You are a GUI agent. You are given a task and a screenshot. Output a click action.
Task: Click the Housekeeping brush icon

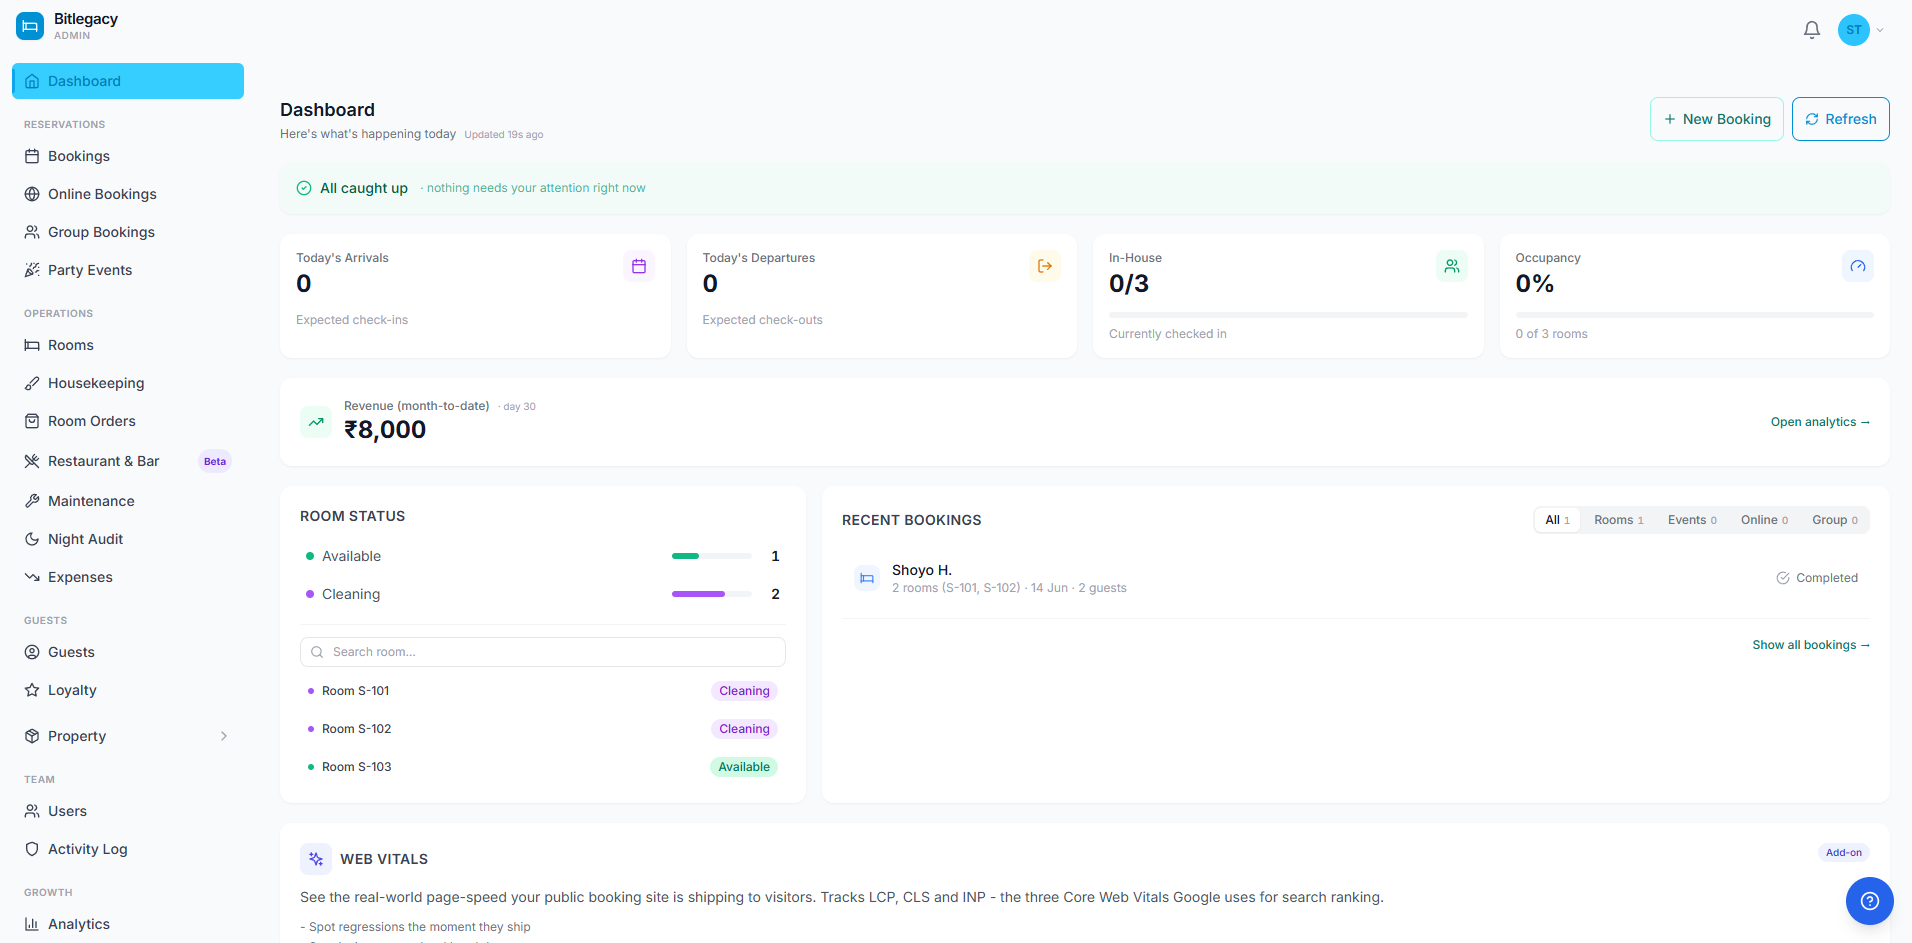tap(32, 383)
